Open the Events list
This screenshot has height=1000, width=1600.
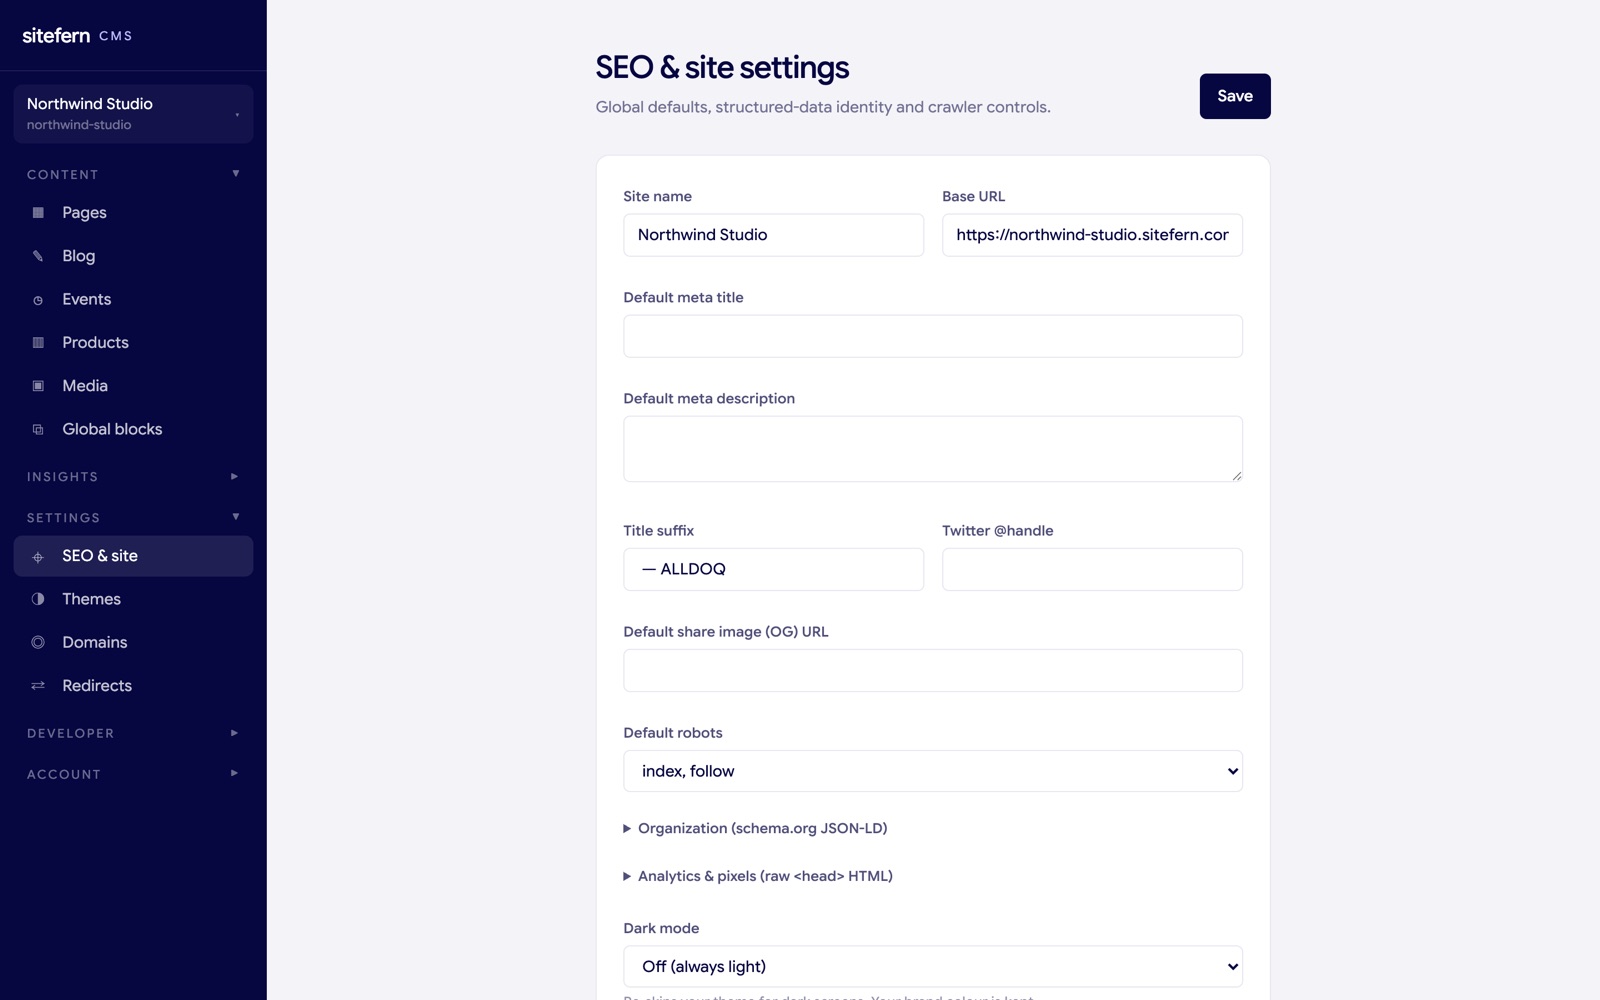tap(133, 299)
